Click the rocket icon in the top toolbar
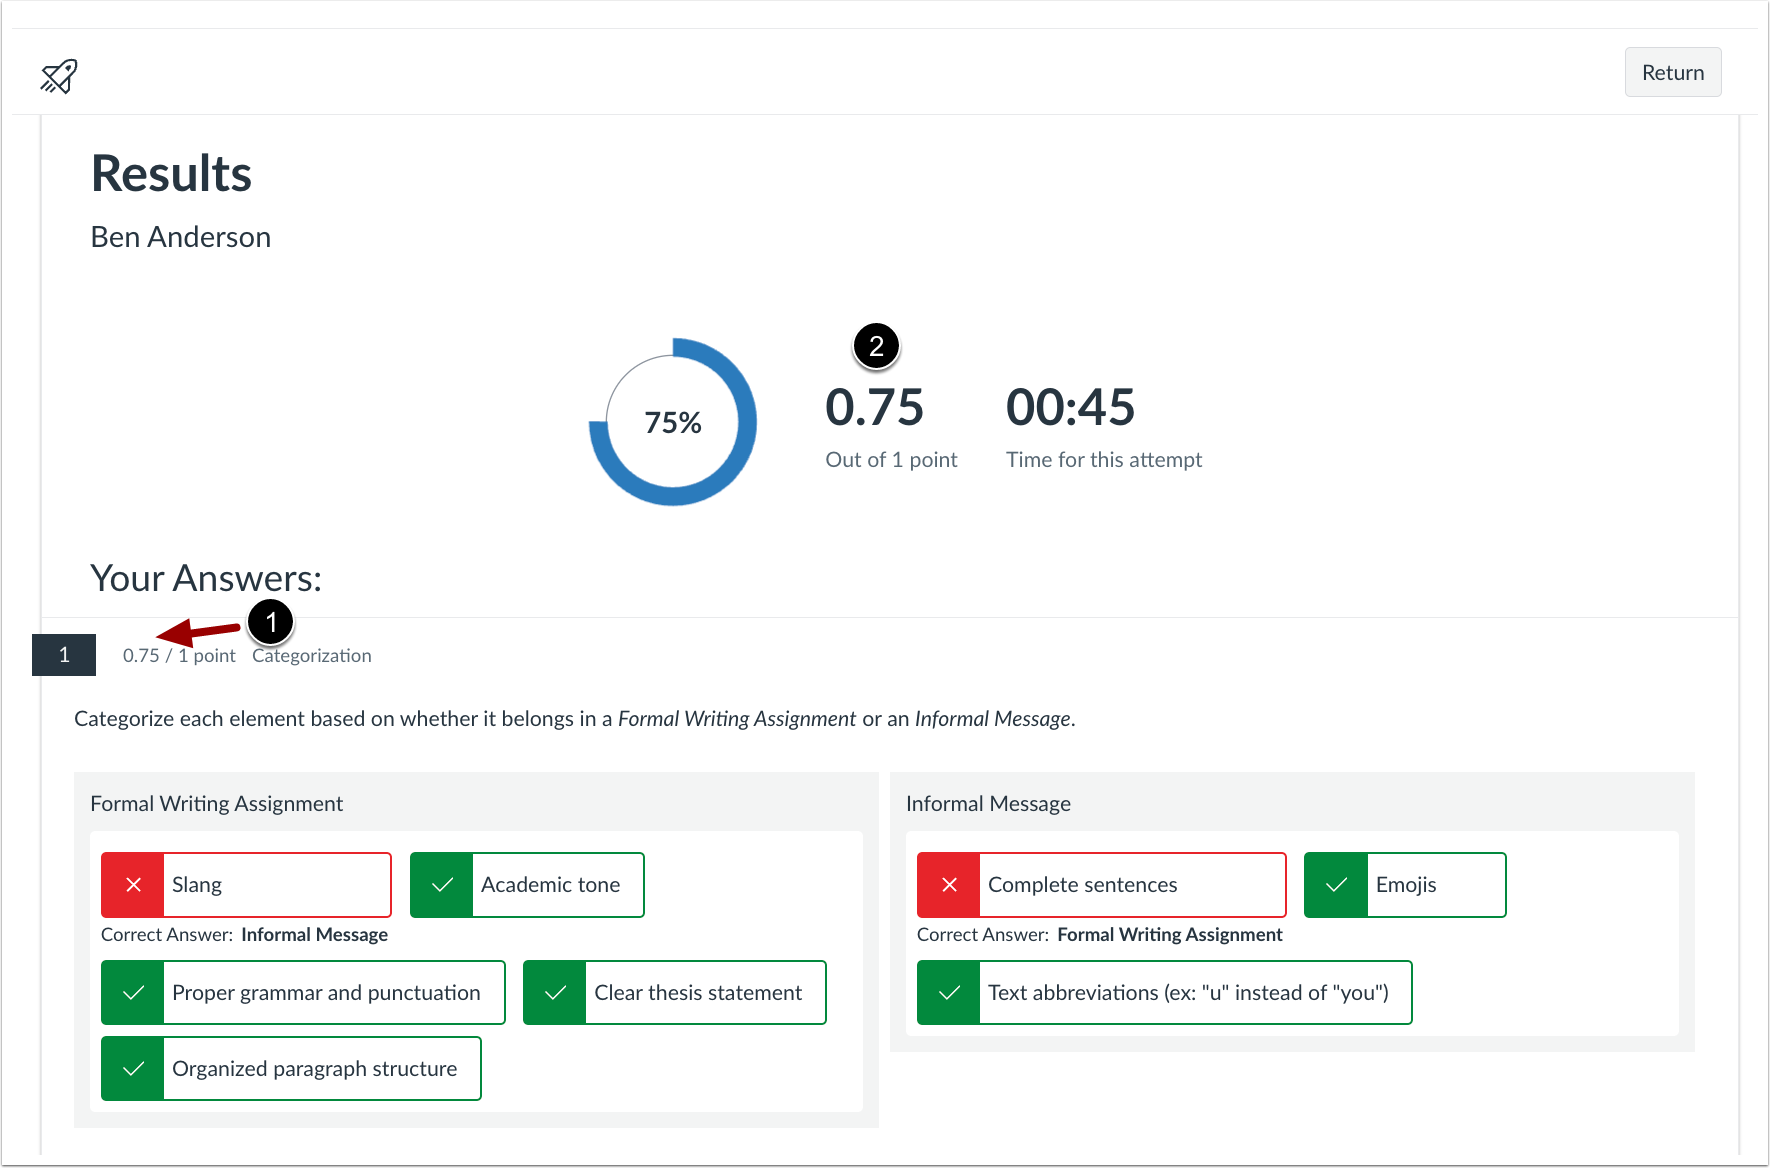 point(57,75)
